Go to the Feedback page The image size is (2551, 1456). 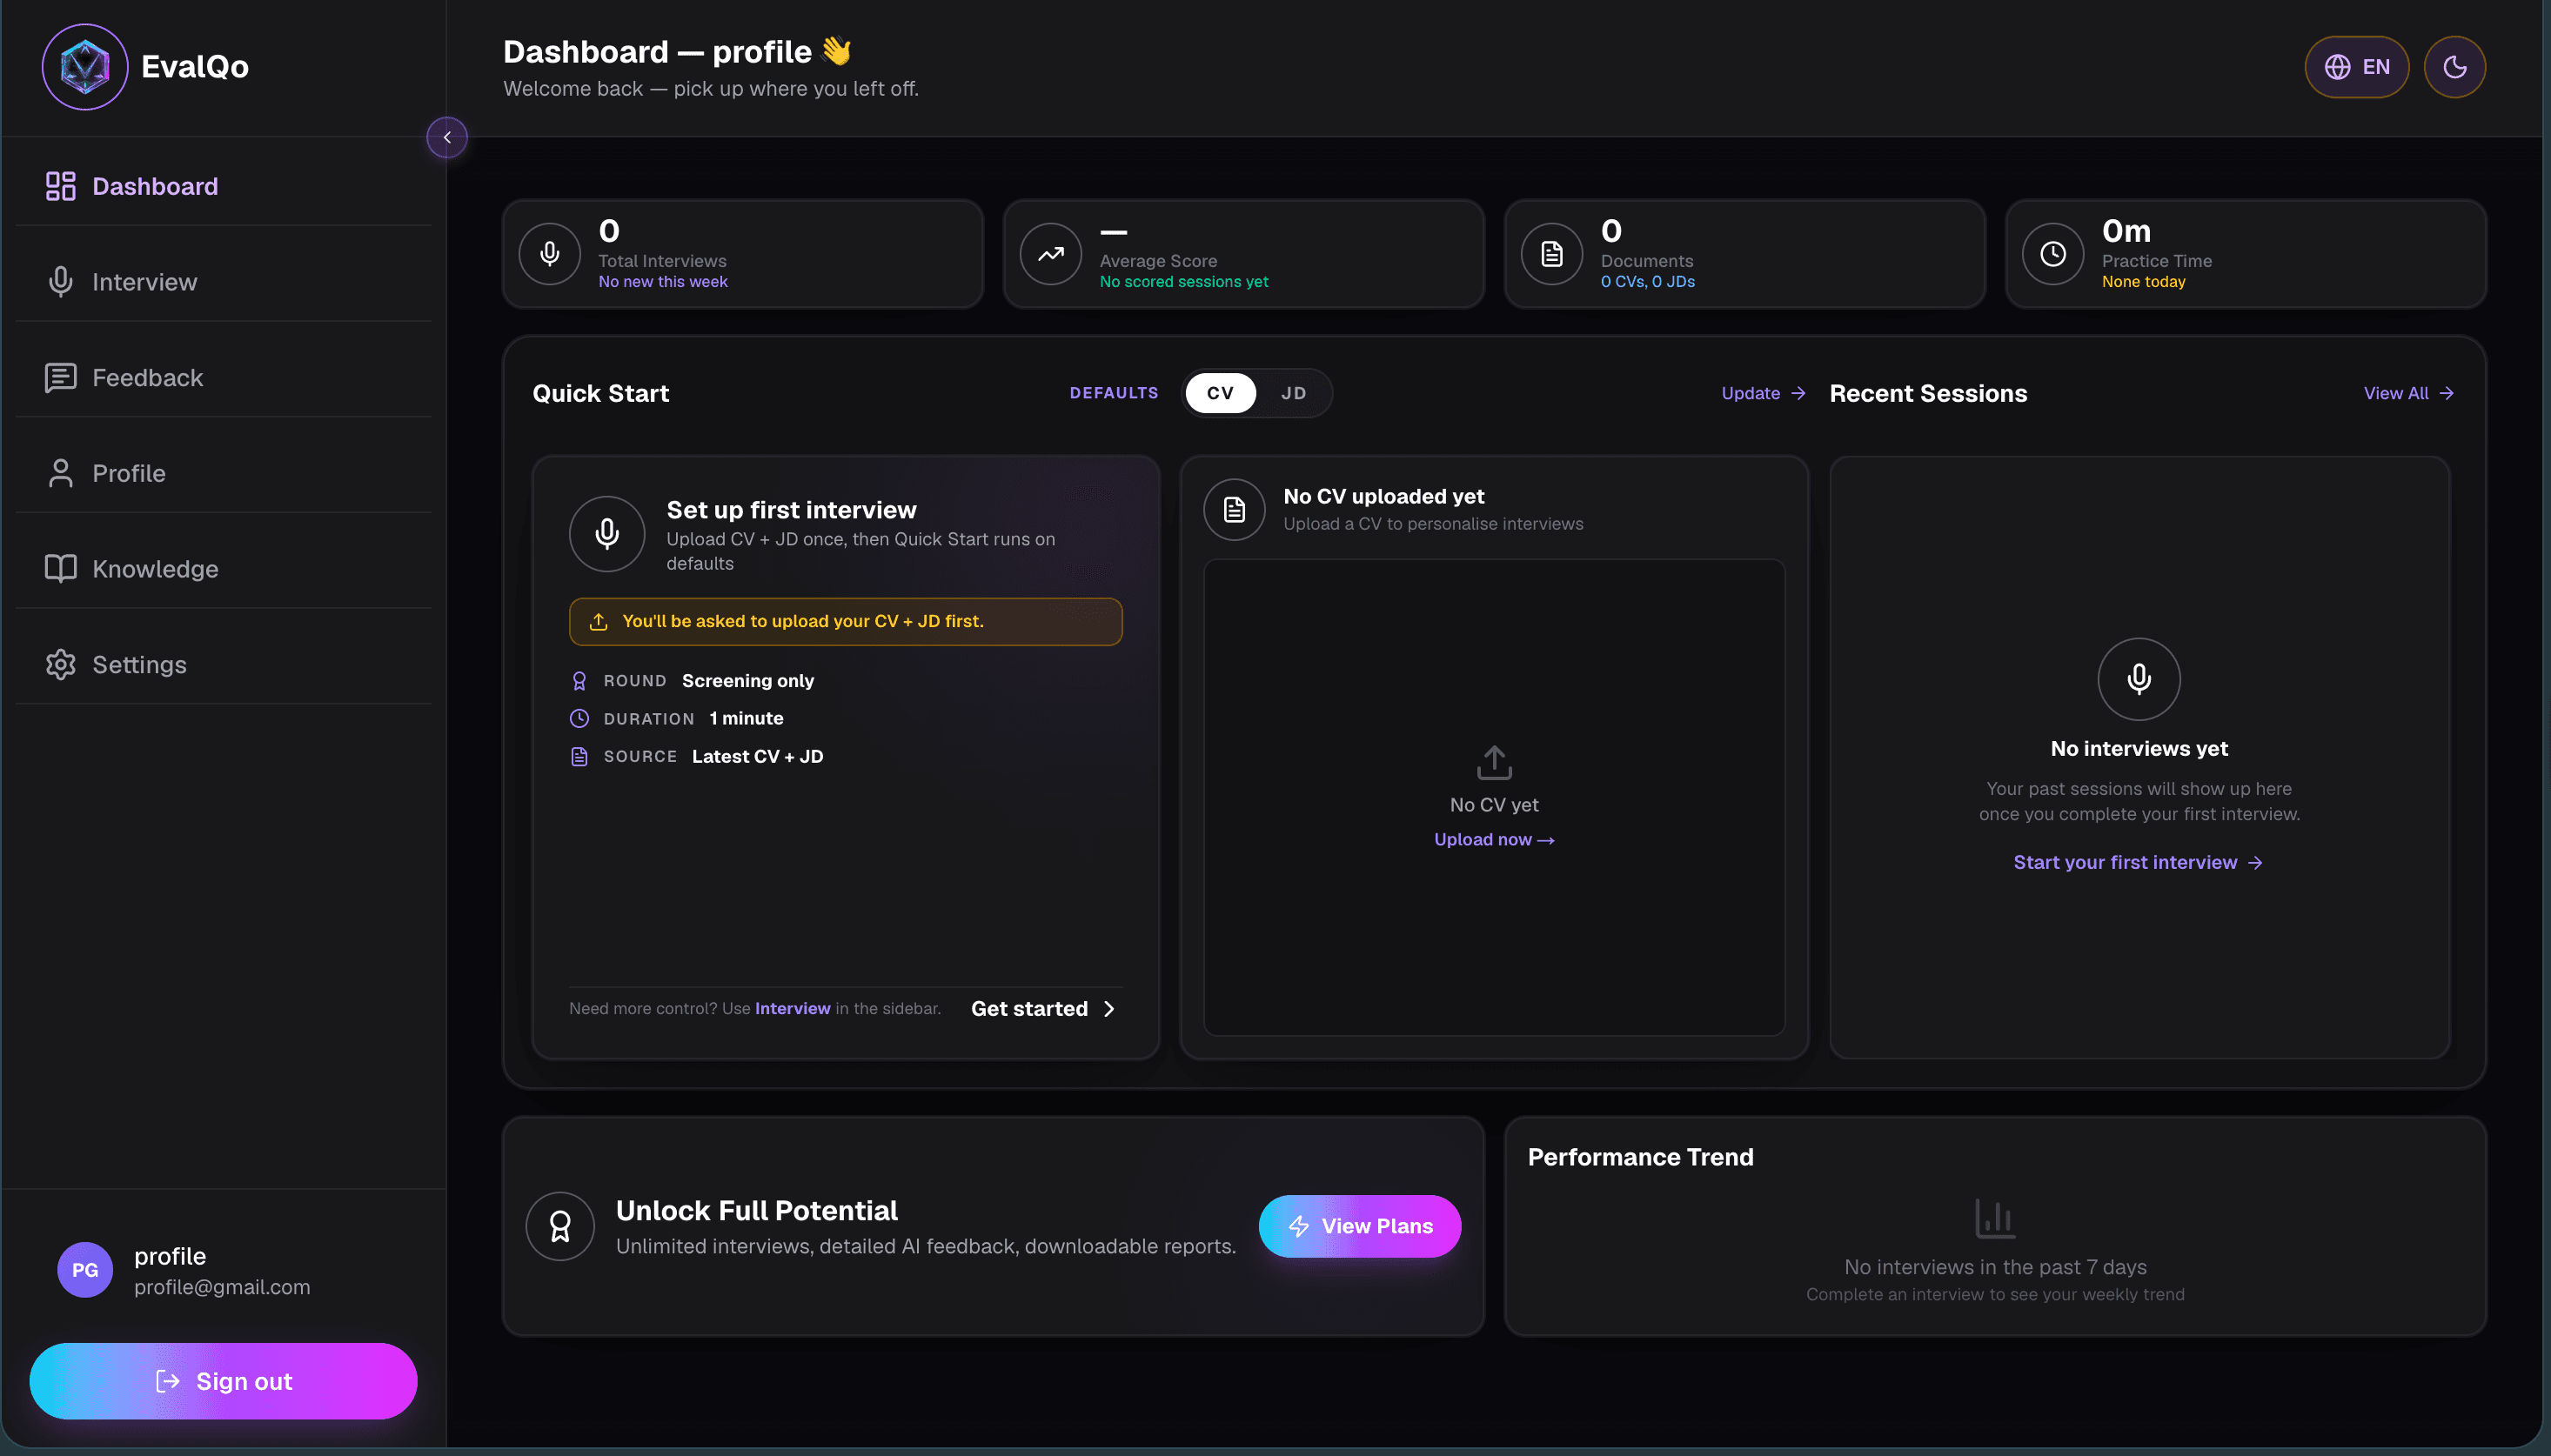[x=224, y=377]
